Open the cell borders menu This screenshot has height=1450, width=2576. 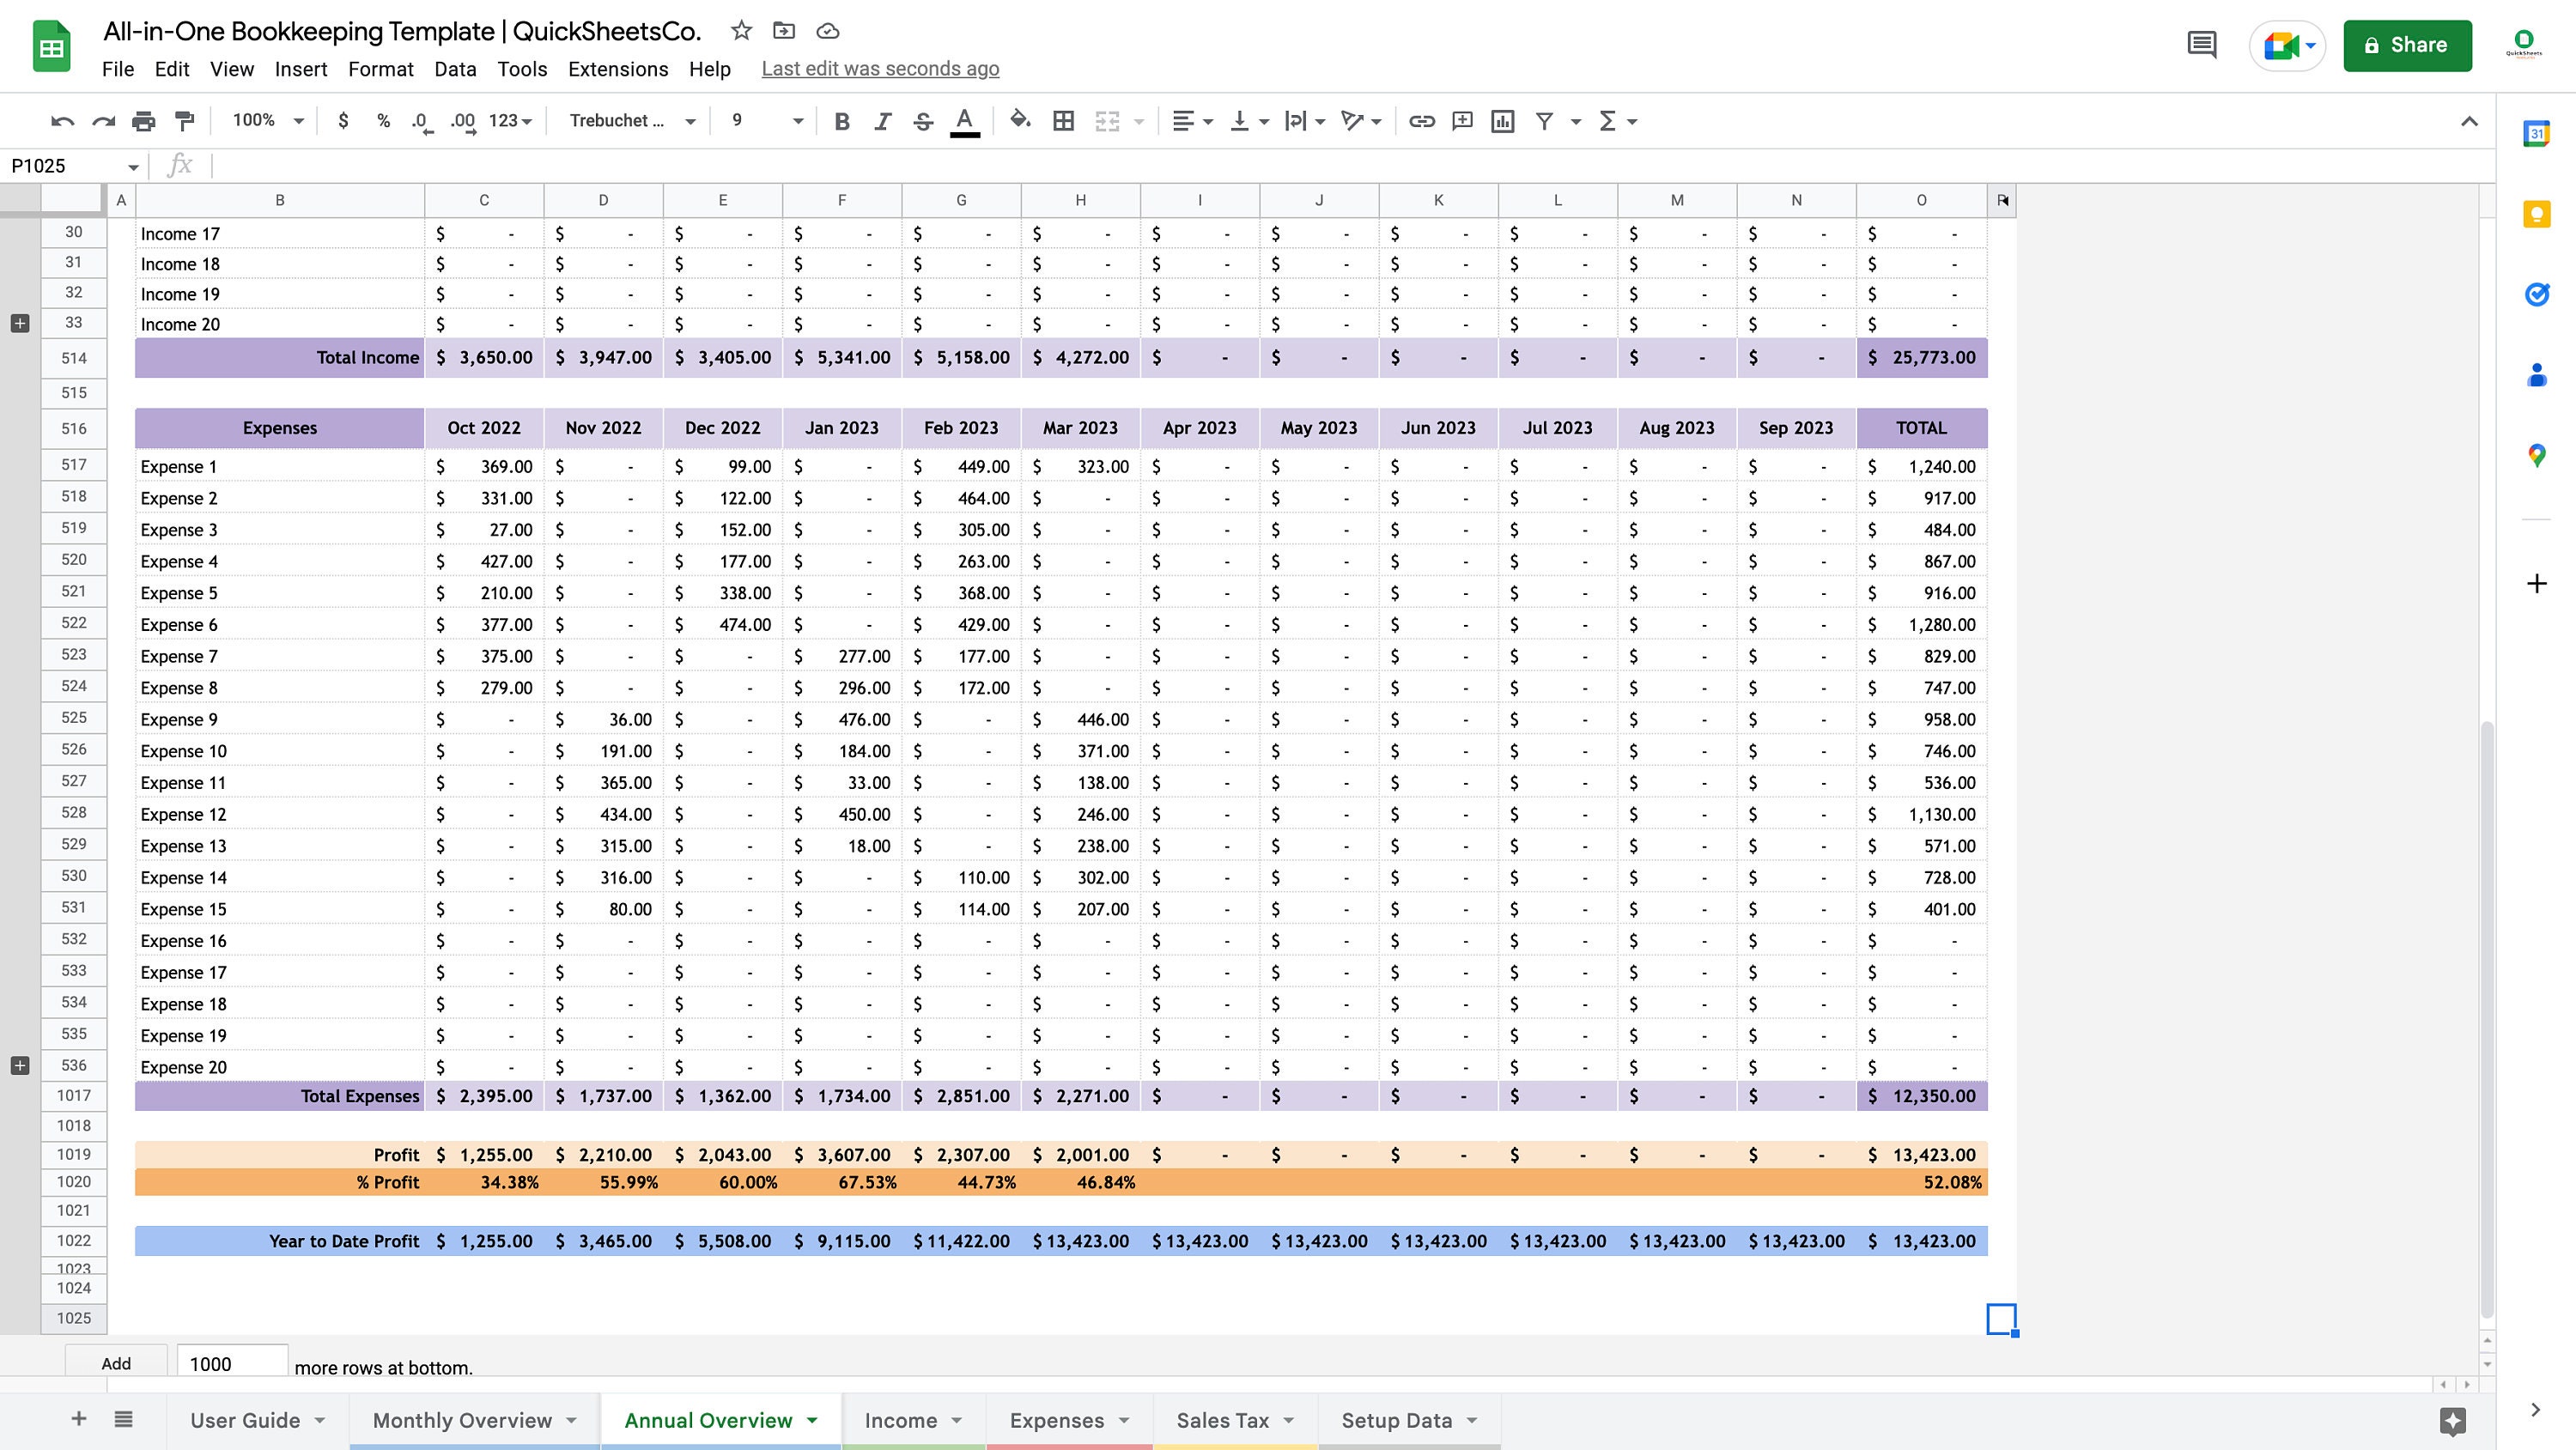coord(1064,121)
